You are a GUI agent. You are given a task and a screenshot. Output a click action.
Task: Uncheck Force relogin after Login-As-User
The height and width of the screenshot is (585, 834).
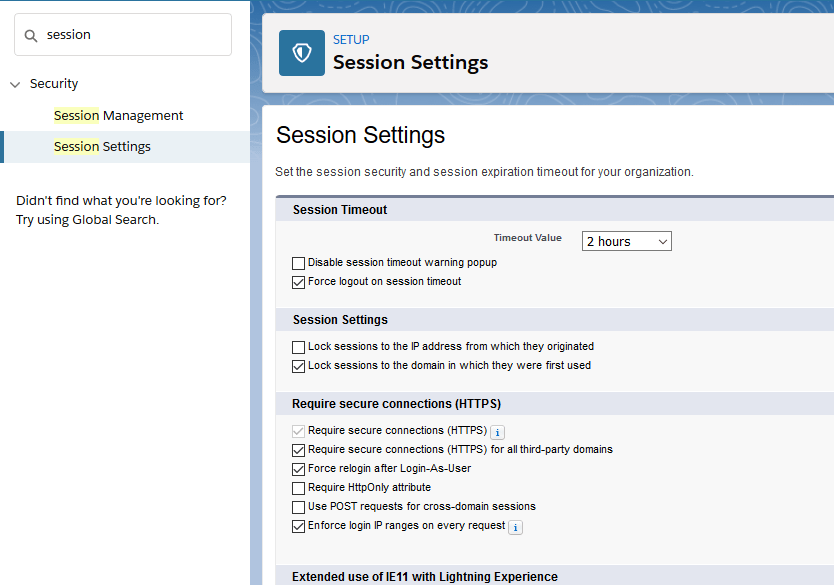(298, 469)
